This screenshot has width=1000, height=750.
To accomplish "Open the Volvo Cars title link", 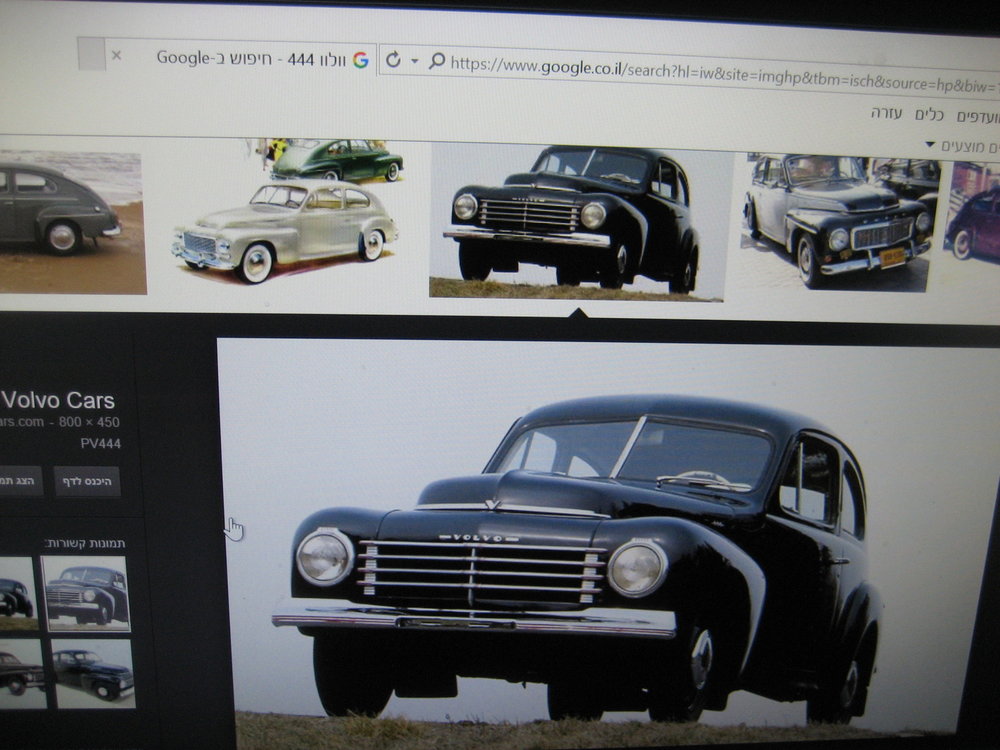I will click(57, 401).
